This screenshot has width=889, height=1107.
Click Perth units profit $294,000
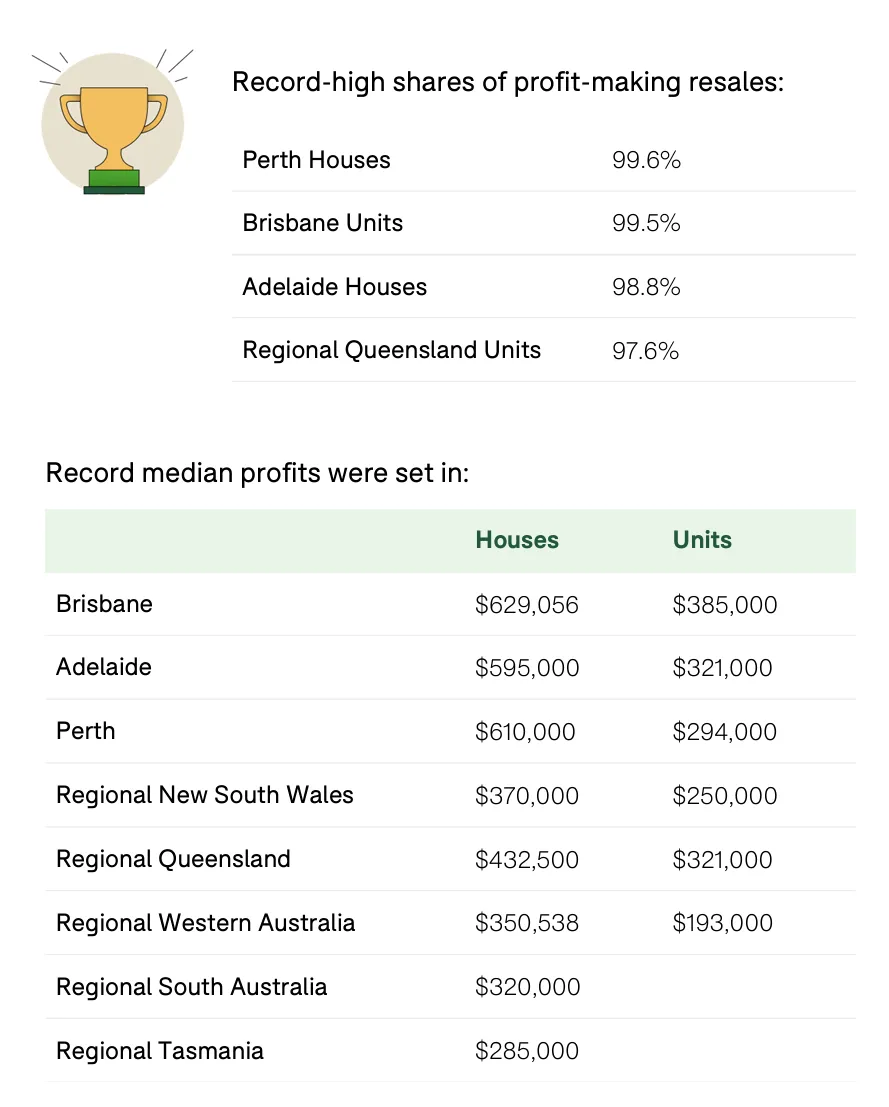(724, 732)
